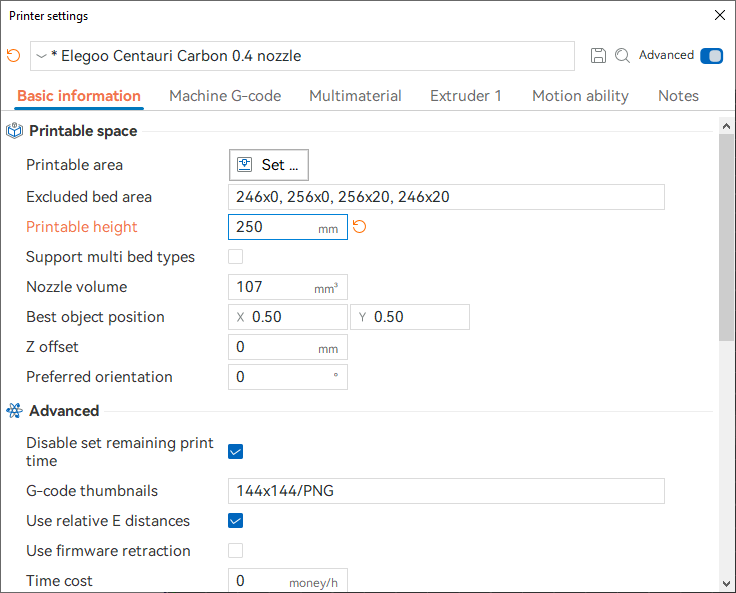The height and width of the screenshot is (593, 736).
Task: Click the scrollbar up arrow
Action: [727, 126]
